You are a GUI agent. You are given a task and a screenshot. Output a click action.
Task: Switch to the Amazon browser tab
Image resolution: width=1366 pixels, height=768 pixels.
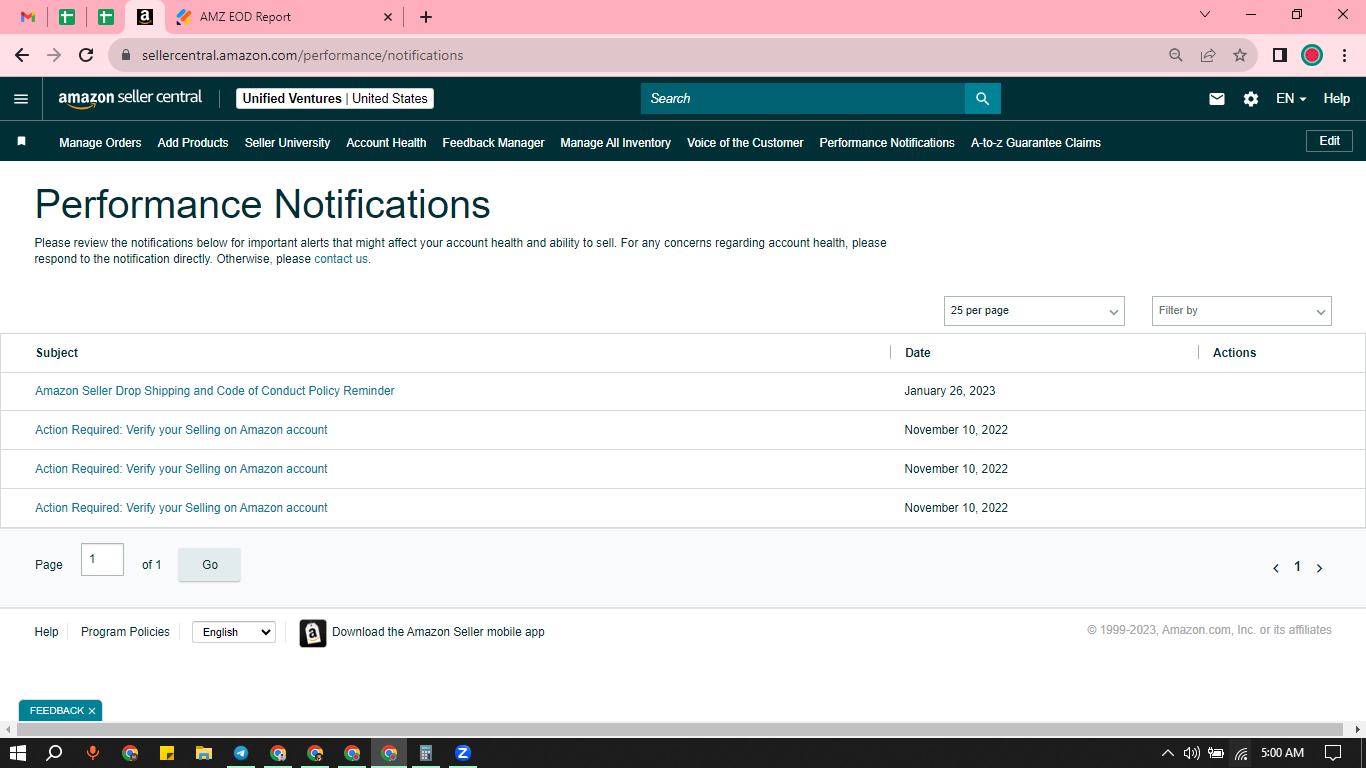145,17
